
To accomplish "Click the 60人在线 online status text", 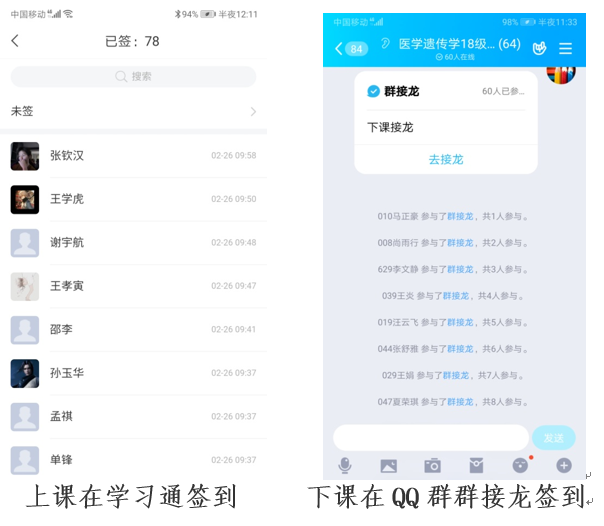I will click(x=455, y=57).
